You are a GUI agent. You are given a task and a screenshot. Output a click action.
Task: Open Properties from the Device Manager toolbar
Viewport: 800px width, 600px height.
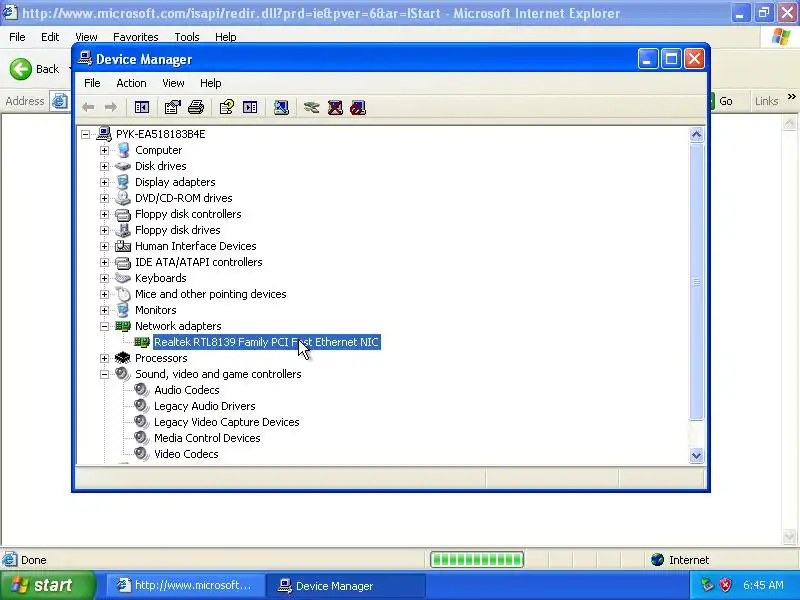click(172, 107)
